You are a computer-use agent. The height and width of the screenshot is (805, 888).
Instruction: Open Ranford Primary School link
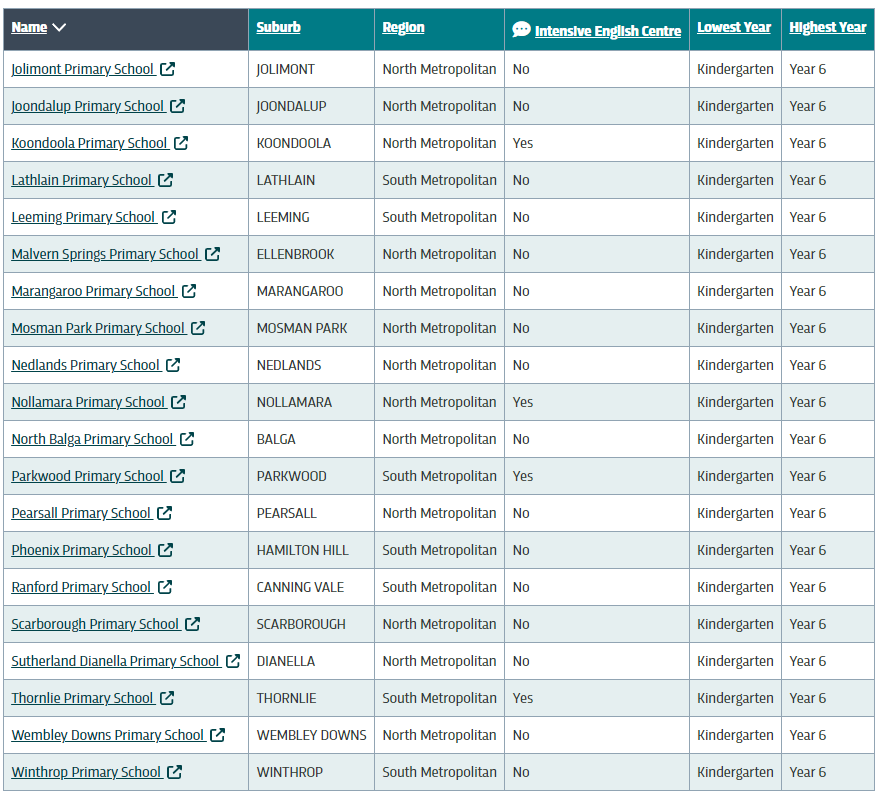pos(82,587)
